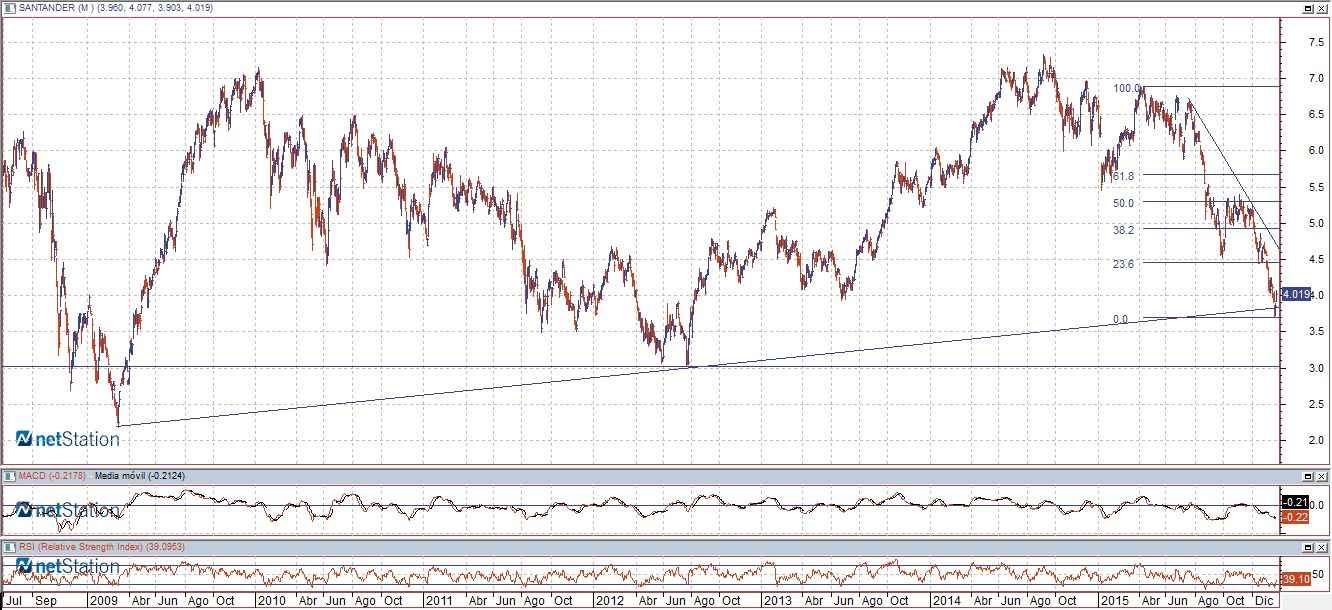The height and width of the screenshot is (610, 1332).
Task: Click the RSI panel icon
Action: coord(7,547)
